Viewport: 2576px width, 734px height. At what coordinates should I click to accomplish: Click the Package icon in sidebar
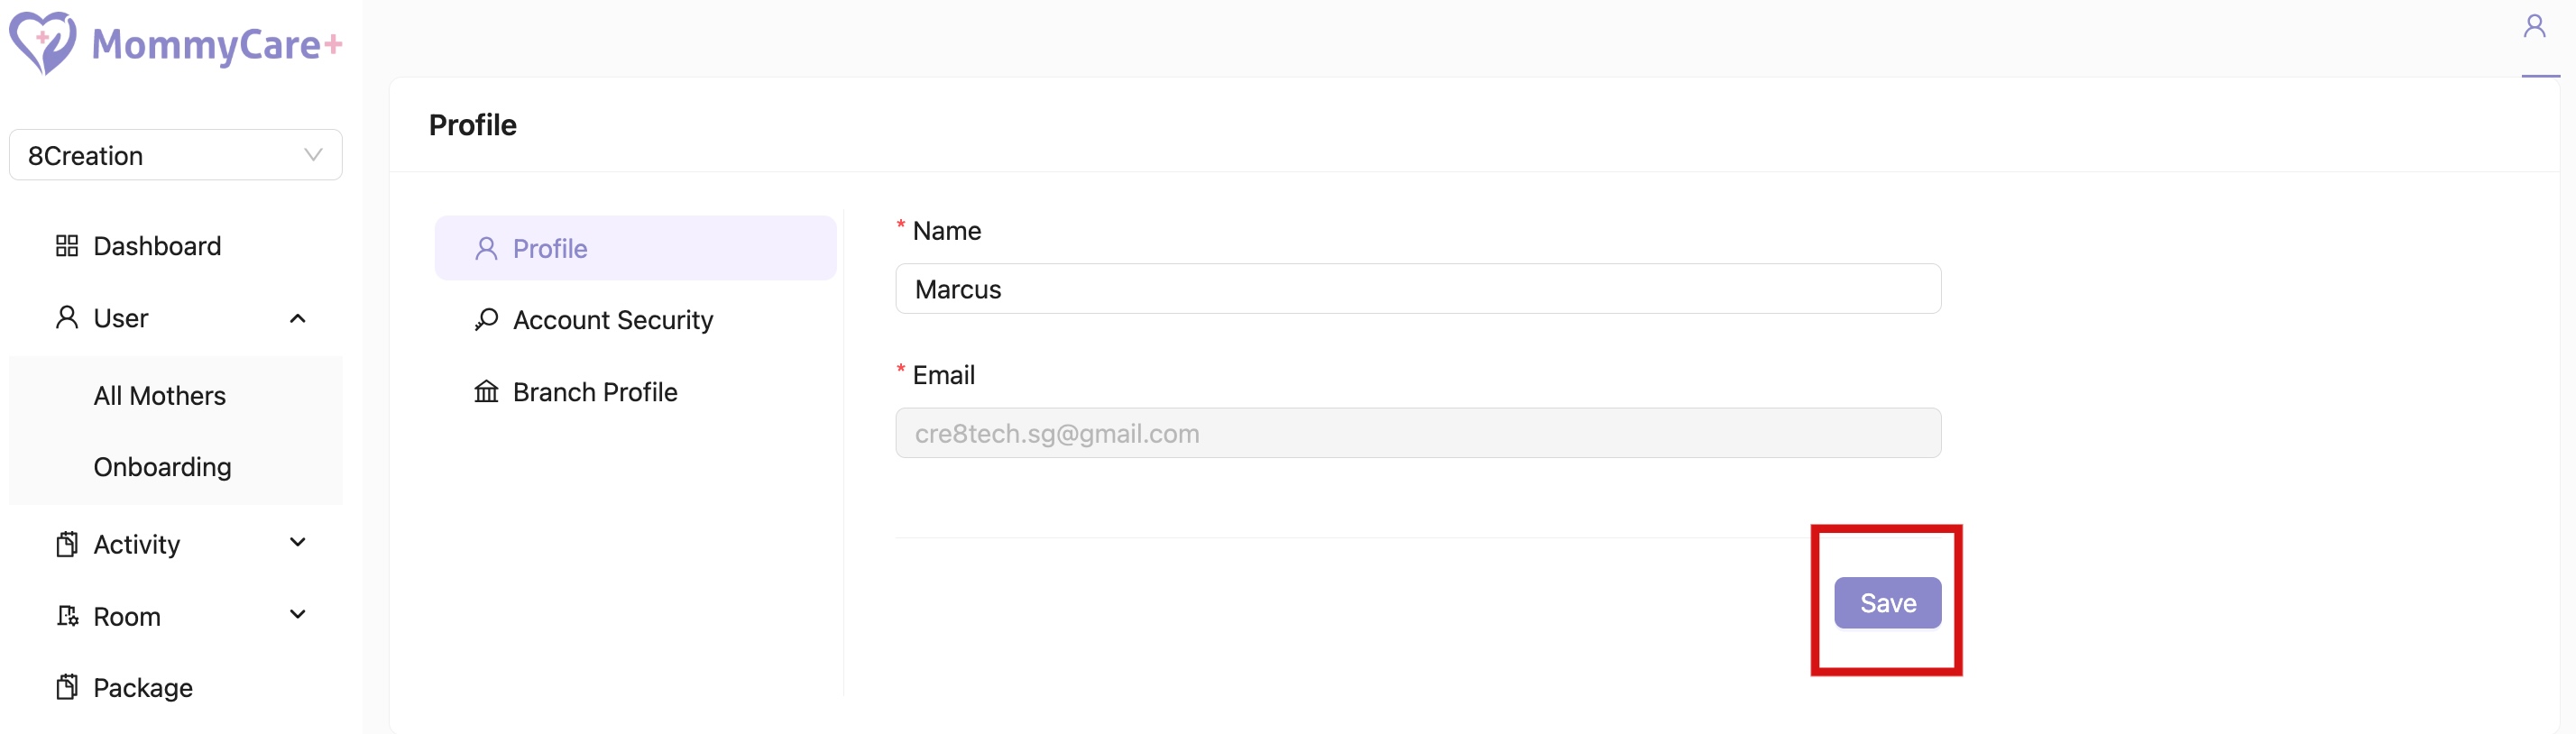pyautogui.click(x=67, y=687)
